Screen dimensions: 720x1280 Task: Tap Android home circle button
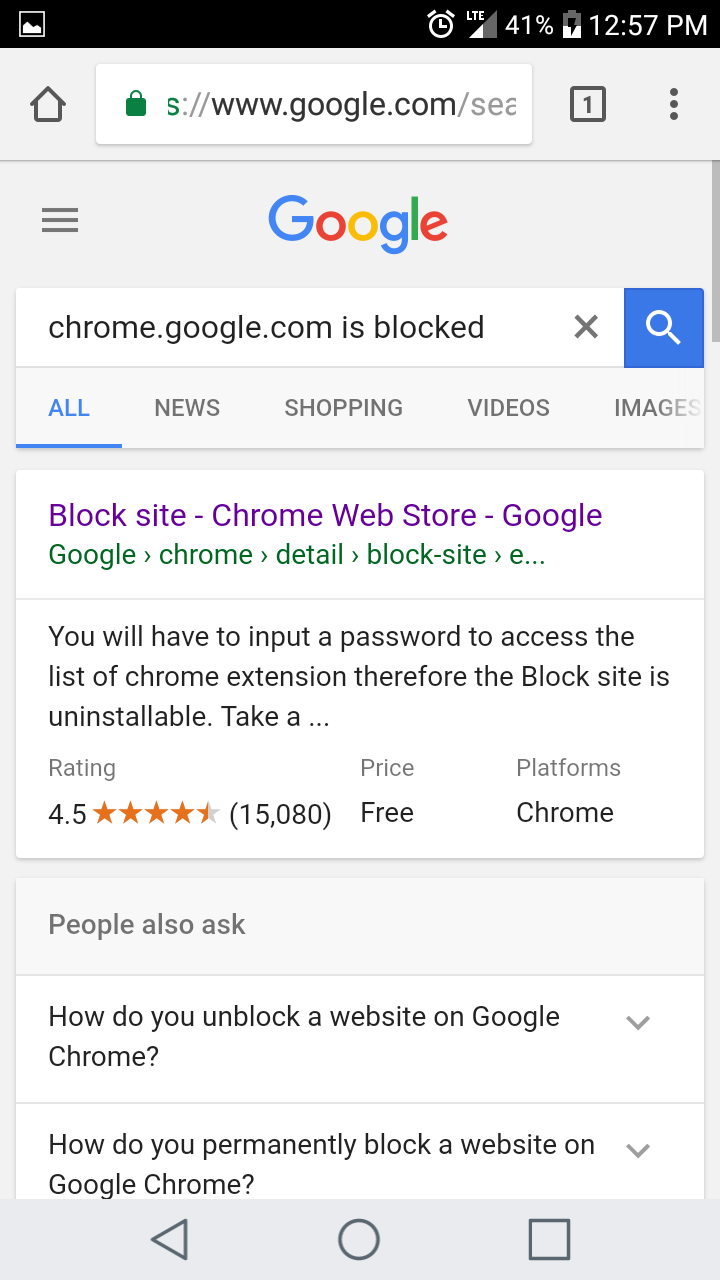(359, 1240)
